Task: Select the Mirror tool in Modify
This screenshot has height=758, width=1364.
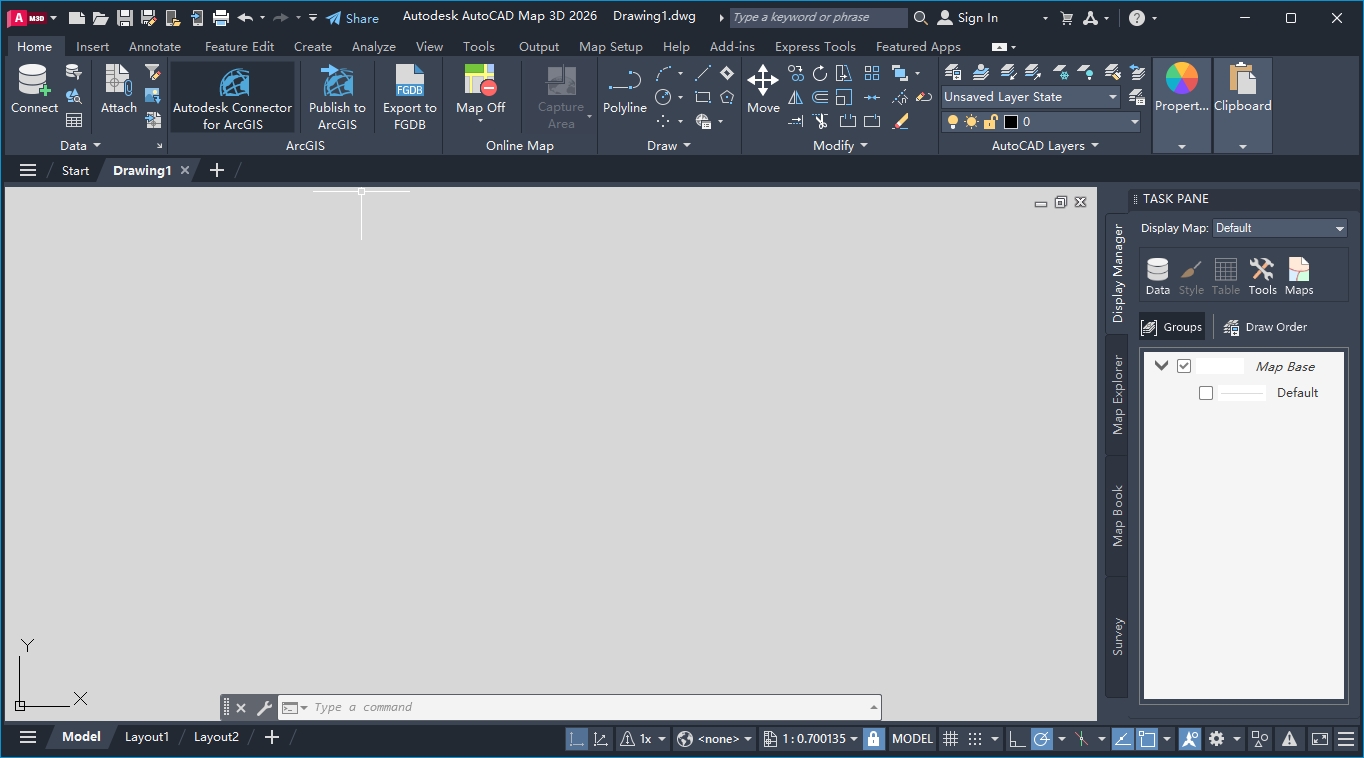Action: pos(796,97)
